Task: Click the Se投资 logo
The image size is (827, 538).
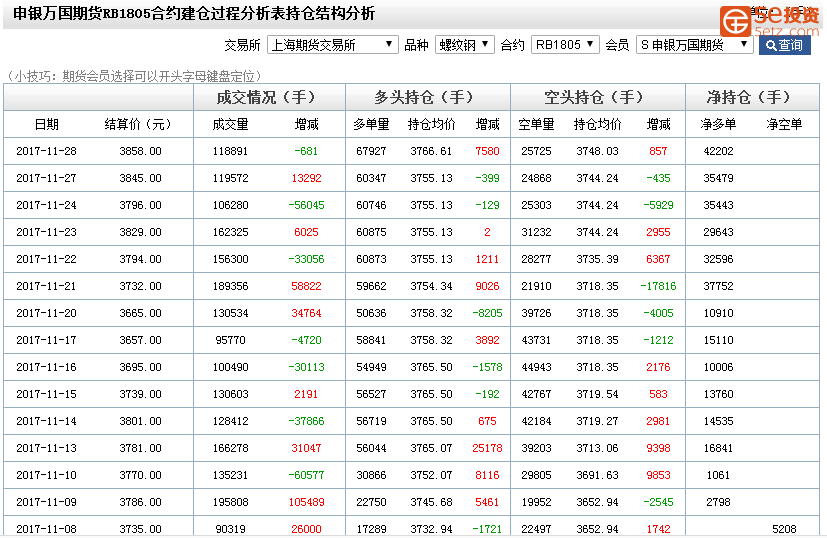Action: click(x=769, y=21)
